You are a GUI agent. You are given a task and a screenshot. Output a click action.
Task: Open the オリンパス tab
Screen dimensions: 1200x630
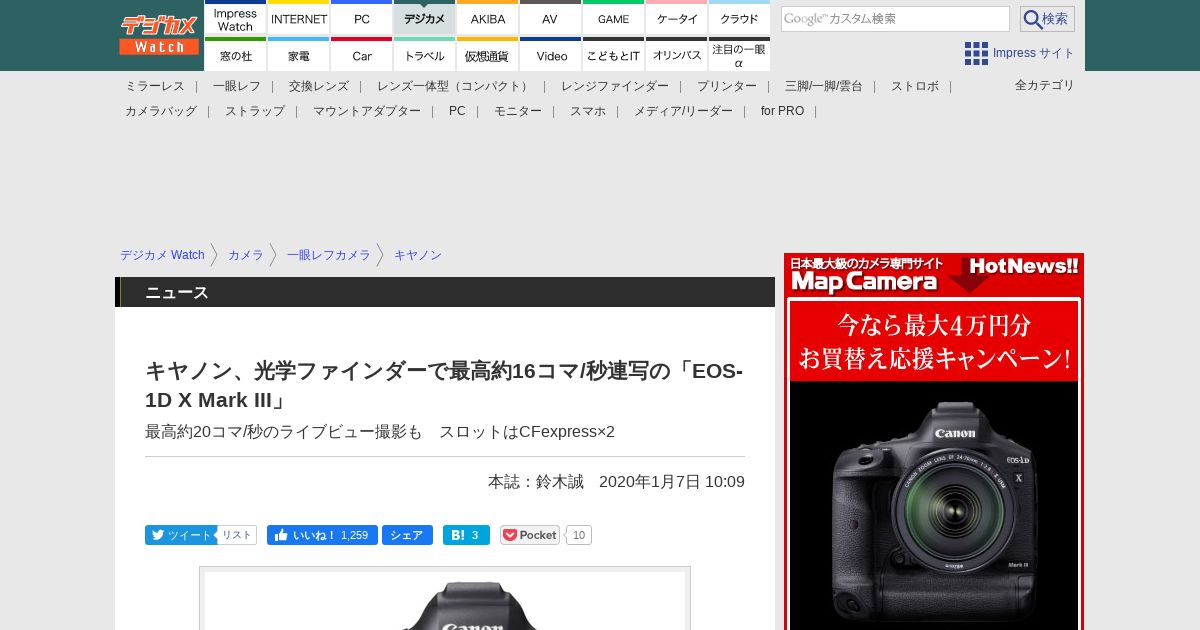(677, 55)
